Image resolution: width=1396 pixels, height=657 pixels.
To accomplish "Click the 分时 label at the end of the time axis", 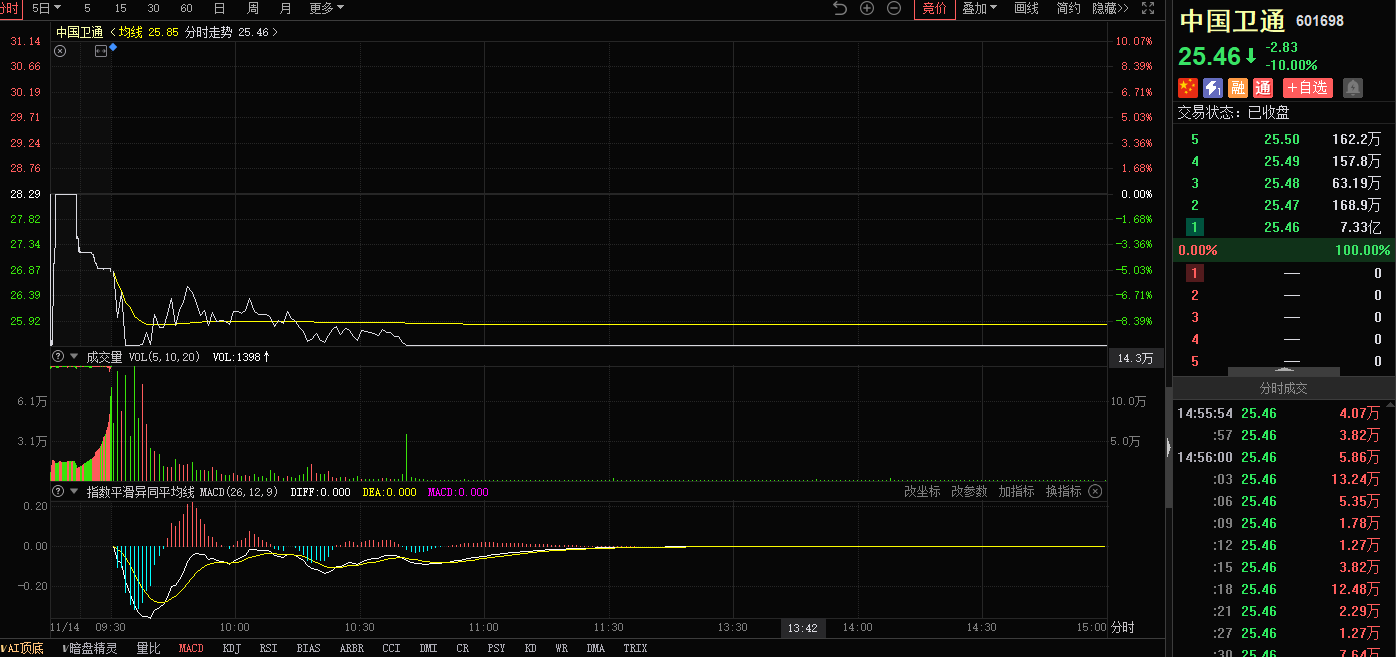I will tap(1122, 627).
